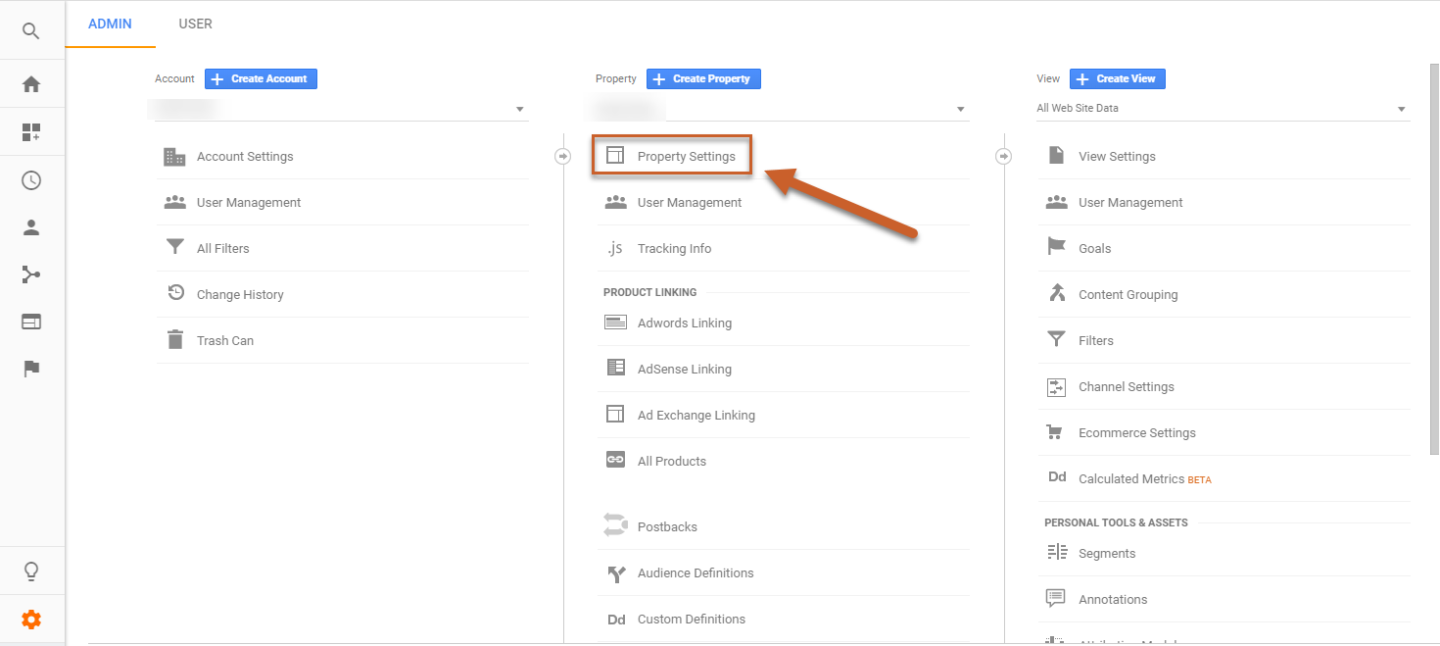Open the Home icon in left sidebar
The width and height of the screenshot is (1440, 646).
tap(31, 85)
